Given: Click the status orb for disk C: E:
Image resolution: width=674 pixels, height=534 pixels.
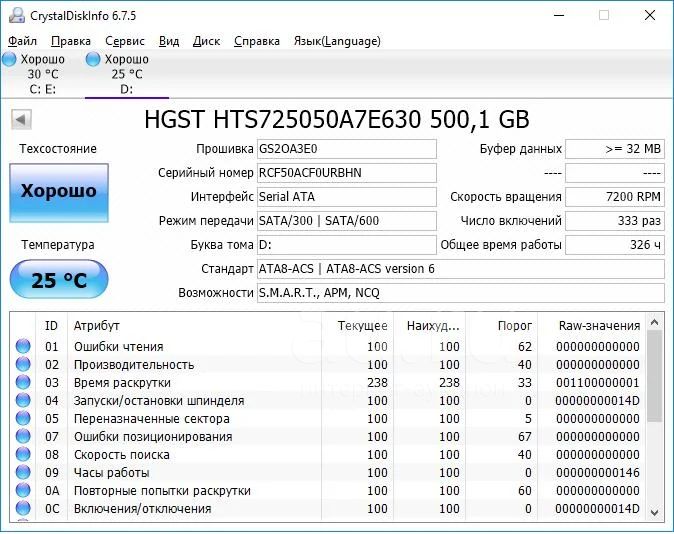Looking at the screenshot, I should pos(9,59).
